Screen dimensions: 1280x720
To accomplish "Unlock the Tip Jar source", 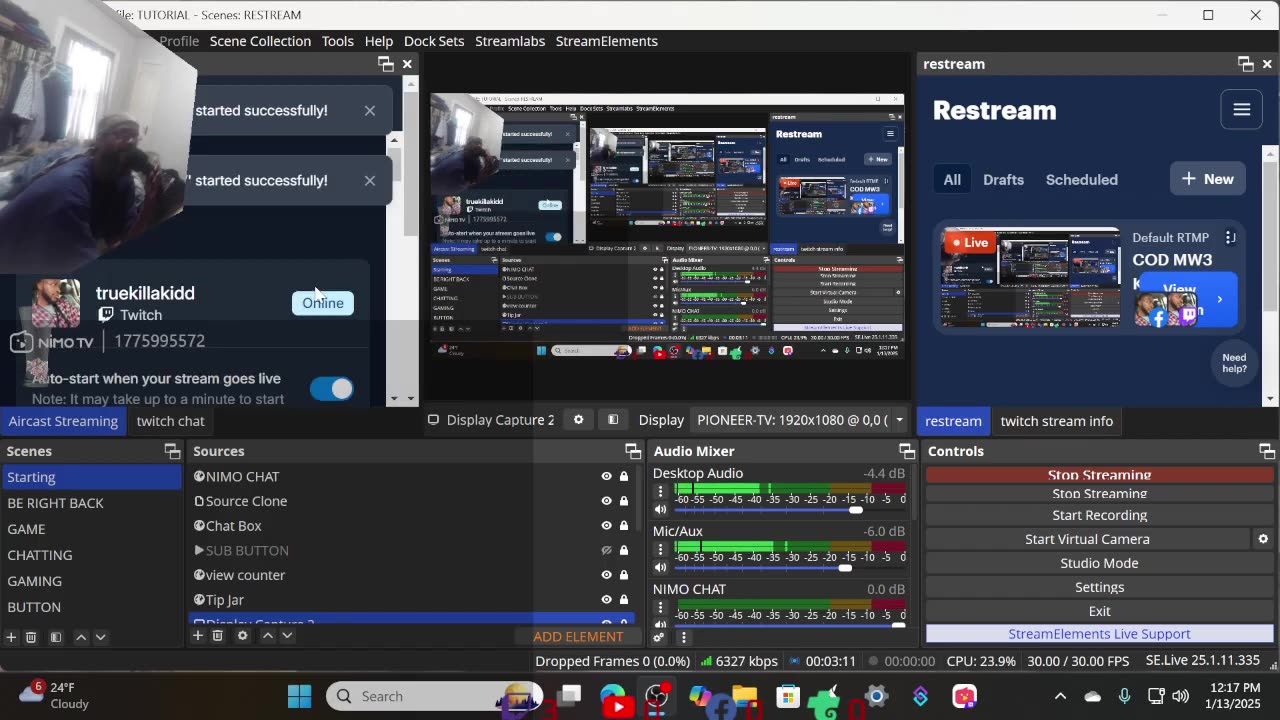I will click(624, 600).
